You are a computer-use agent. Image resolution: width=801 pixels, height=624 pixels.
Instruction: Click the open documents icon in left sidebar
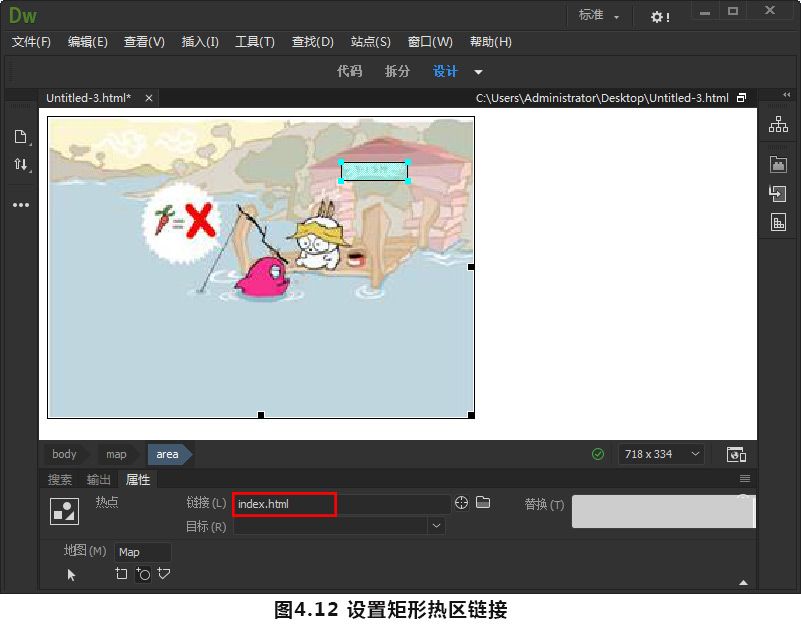20,136
